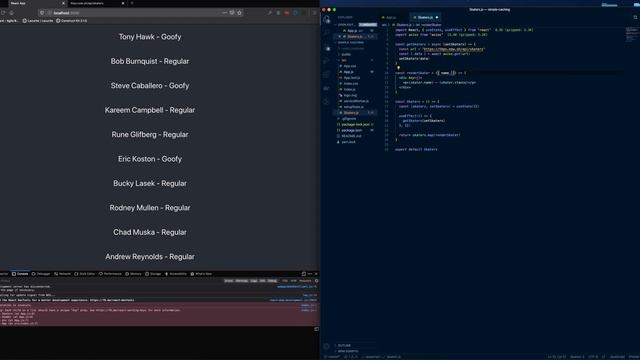
Task: Open the Accessibility tab in DevTools
Action: (176, 274)
